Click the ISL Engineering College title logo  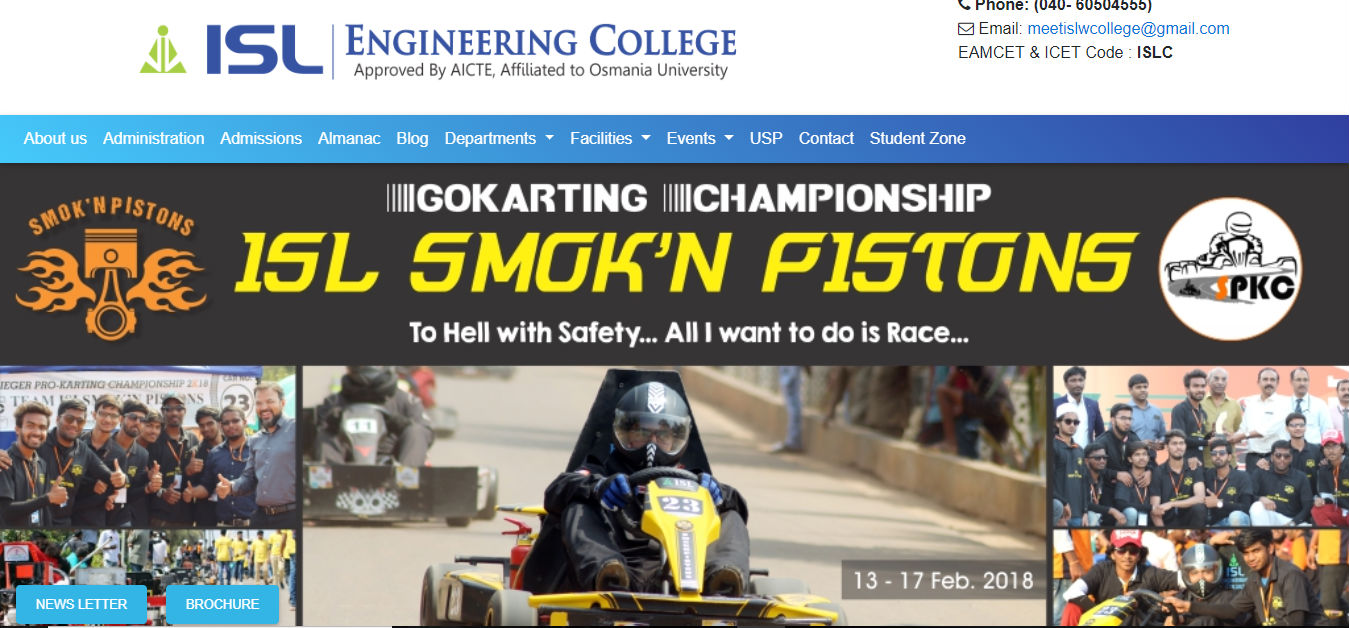tap(438, 51)
